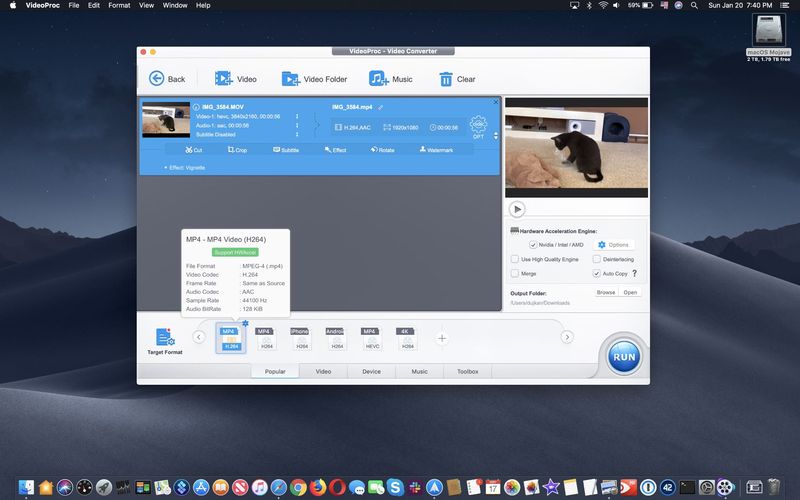Click the IMG_3584.MOV video thumbnail
The width and height of the screenshot is (800, 500).
(166, 120)
